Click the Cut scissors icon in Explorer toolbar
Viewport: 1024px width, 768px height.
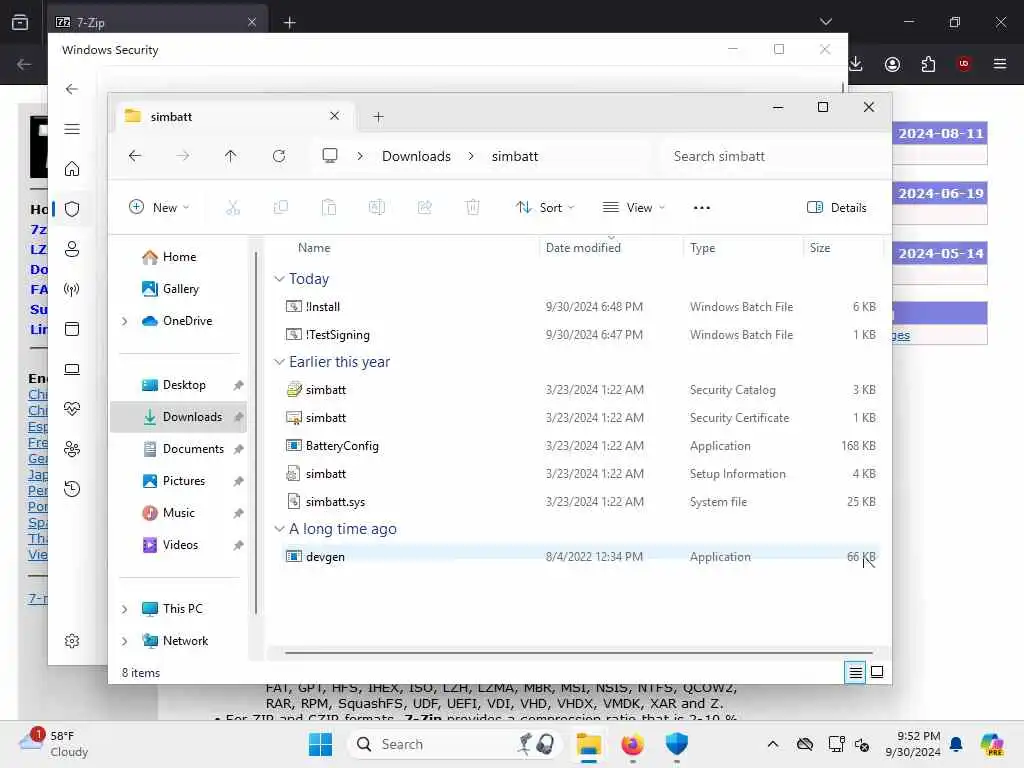pyautogui.click(x=232, y=208)
